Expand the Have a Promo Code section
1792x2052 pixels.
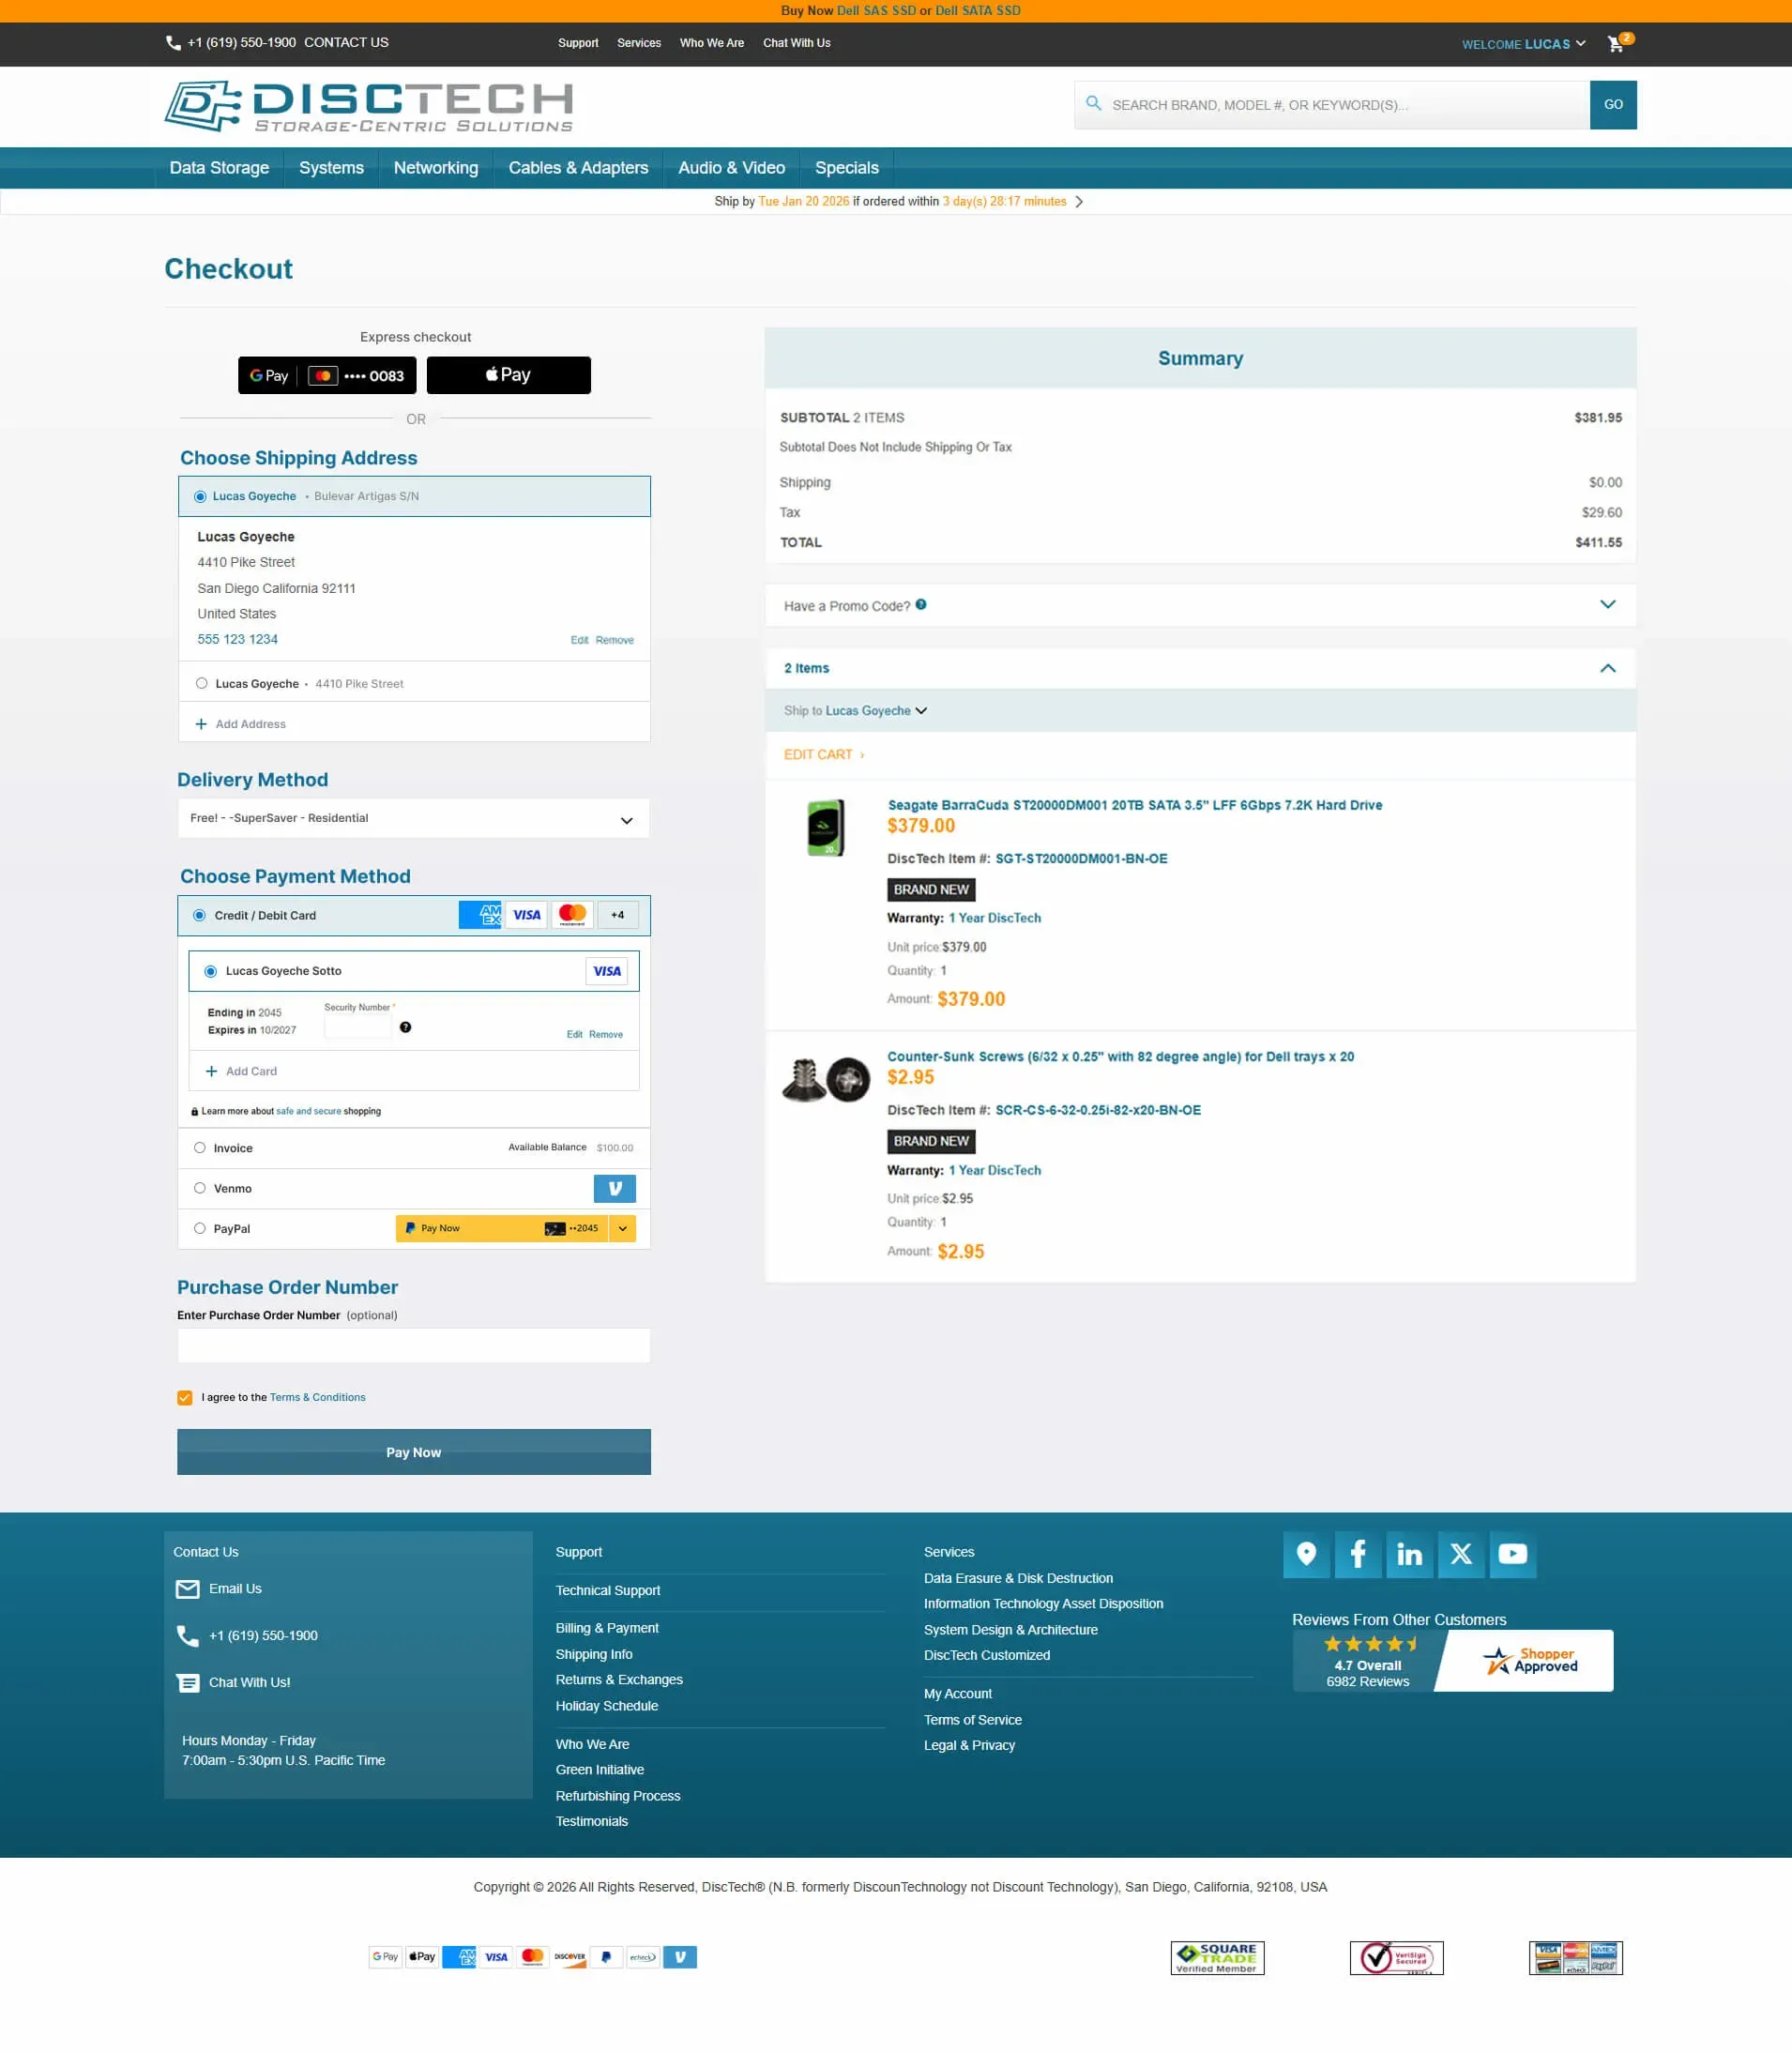click(1608, 604)
